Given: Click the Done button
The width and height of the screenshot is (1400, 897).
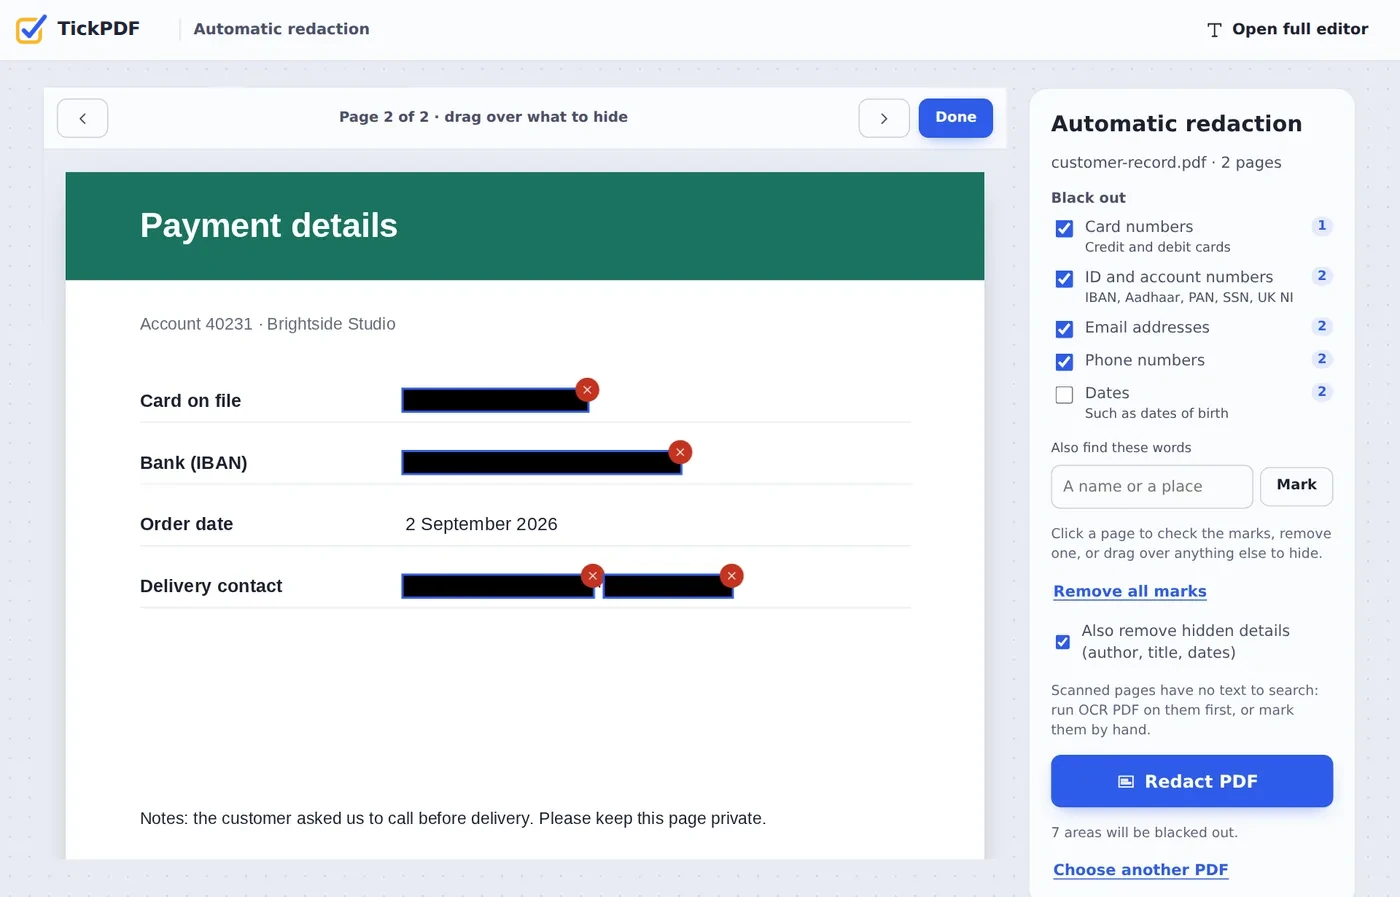Looking at the screenshot, I should pos(956,118).
